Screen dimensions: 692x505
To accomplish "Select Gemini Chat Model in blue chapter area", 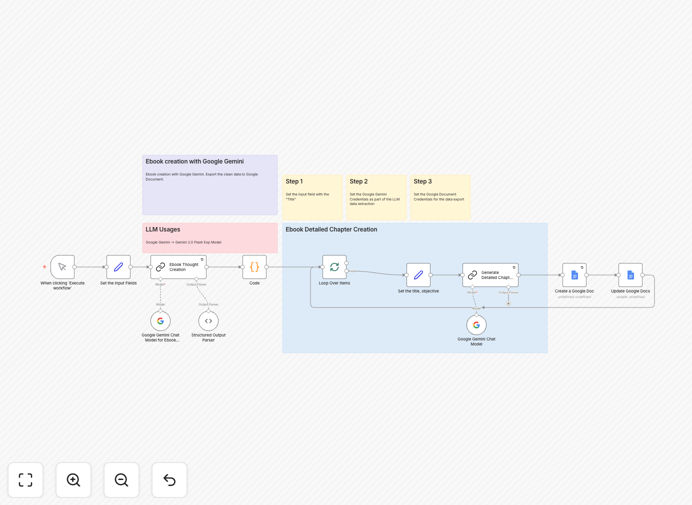I will tap(476, 325).
